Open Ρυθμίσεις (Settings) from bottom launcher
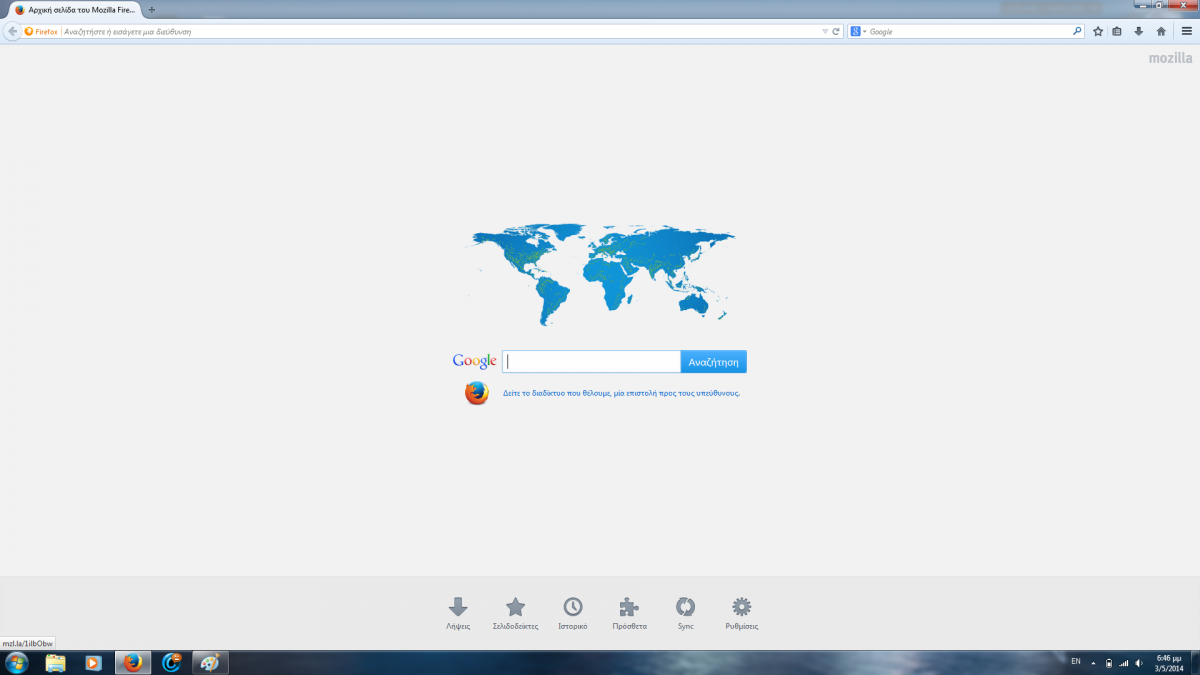 pos(742,613)
